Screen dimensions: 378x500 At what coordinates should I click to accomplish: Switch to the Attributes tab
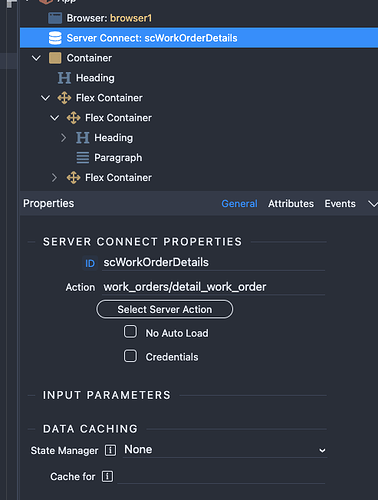(291, 204)
